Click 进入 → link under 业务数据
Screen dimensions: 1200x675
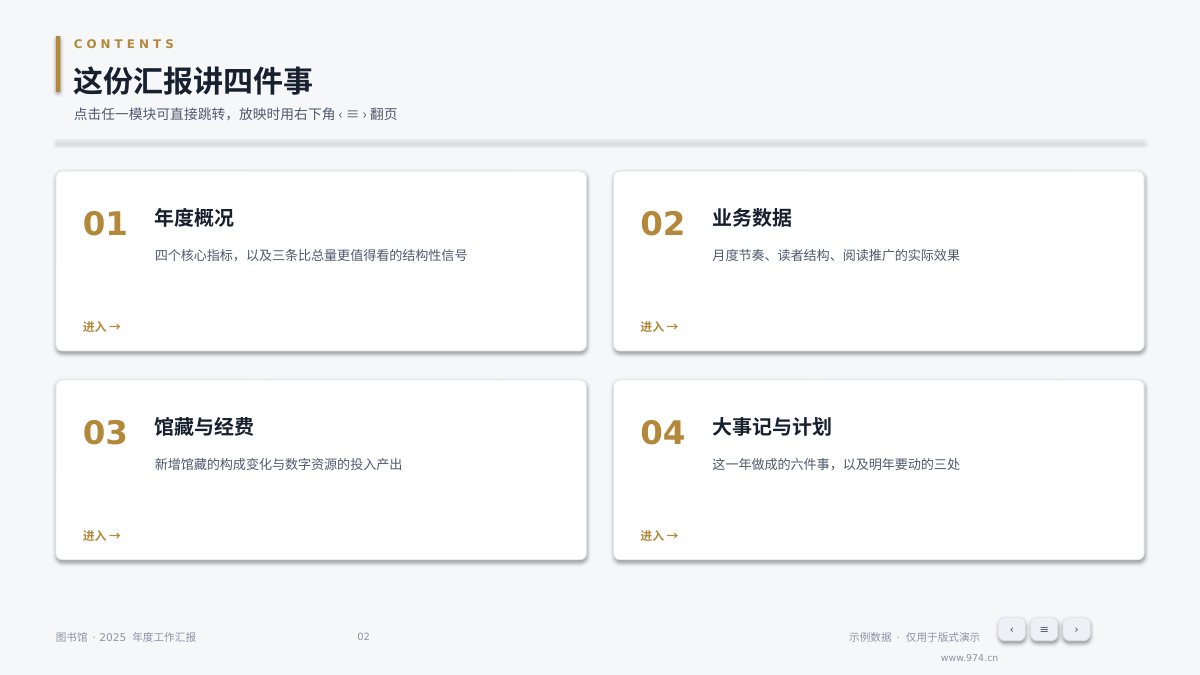click(659, 327)
